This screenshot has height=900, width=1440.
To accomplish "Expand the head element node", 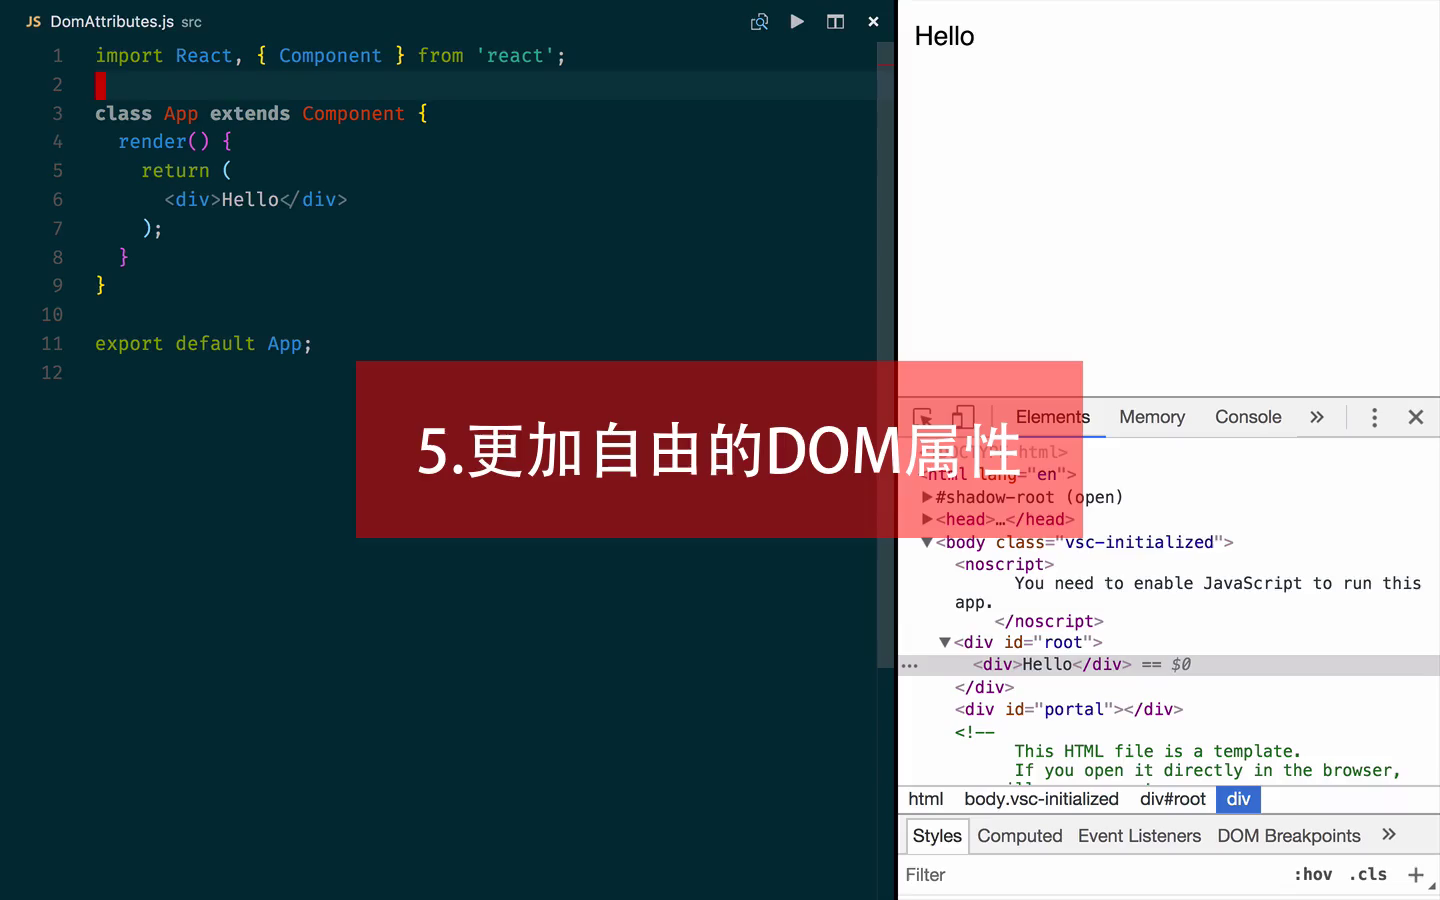I will [x=927, y=519].
